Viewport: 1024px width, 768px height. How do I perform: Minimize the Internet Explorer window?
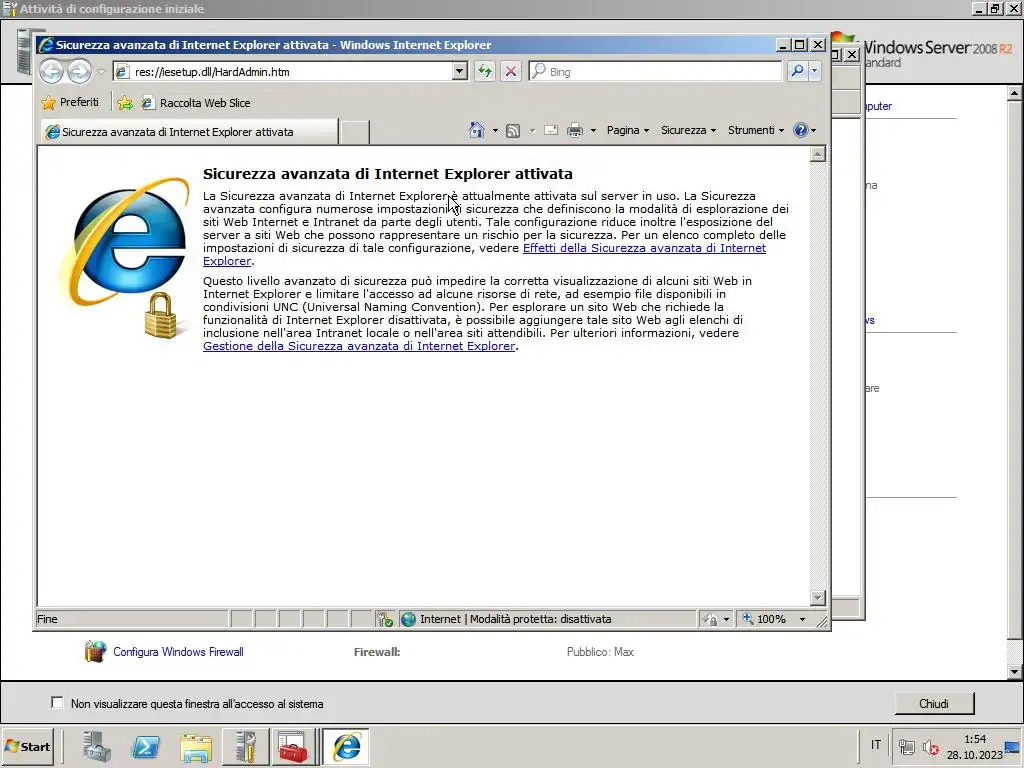click(783, 44)
